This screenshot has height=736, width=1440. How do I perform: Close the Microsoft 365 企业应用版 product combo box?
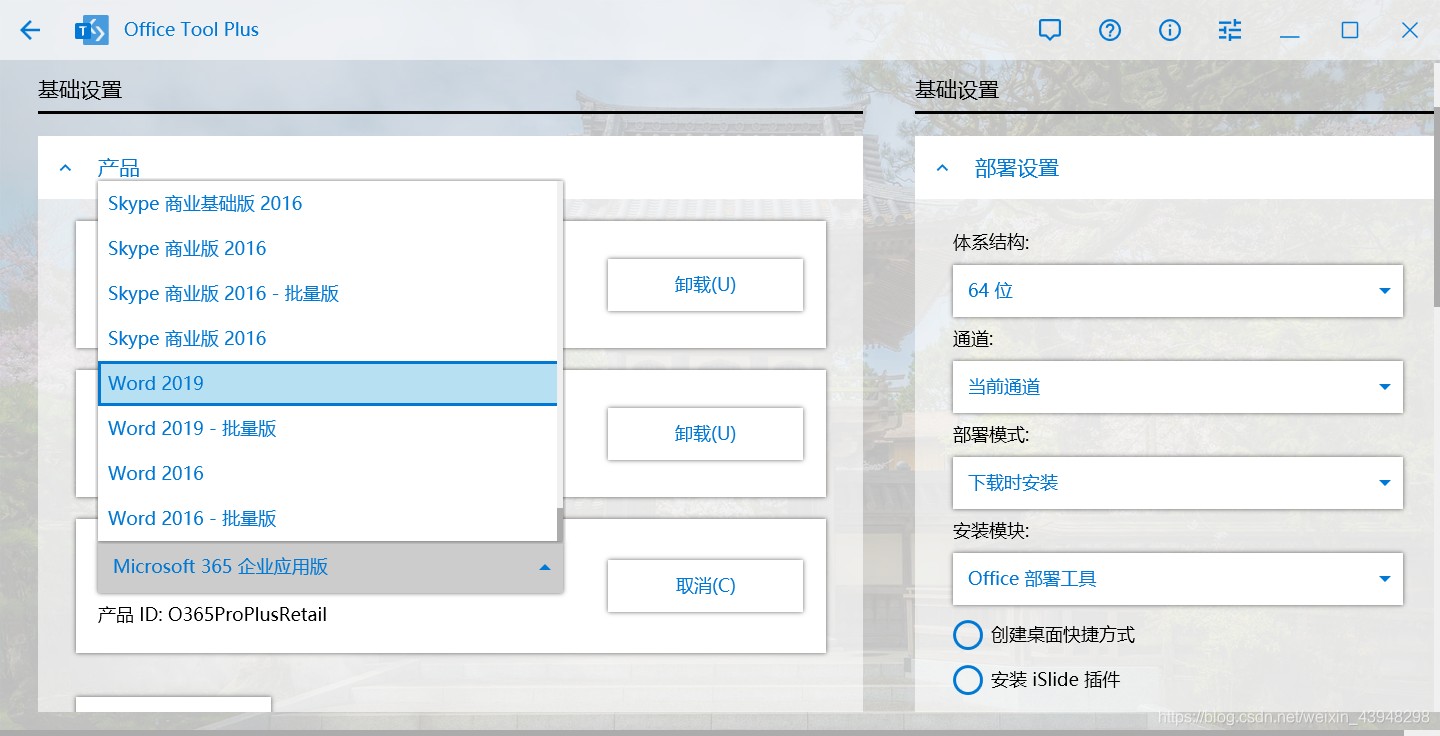coord(330,567)
